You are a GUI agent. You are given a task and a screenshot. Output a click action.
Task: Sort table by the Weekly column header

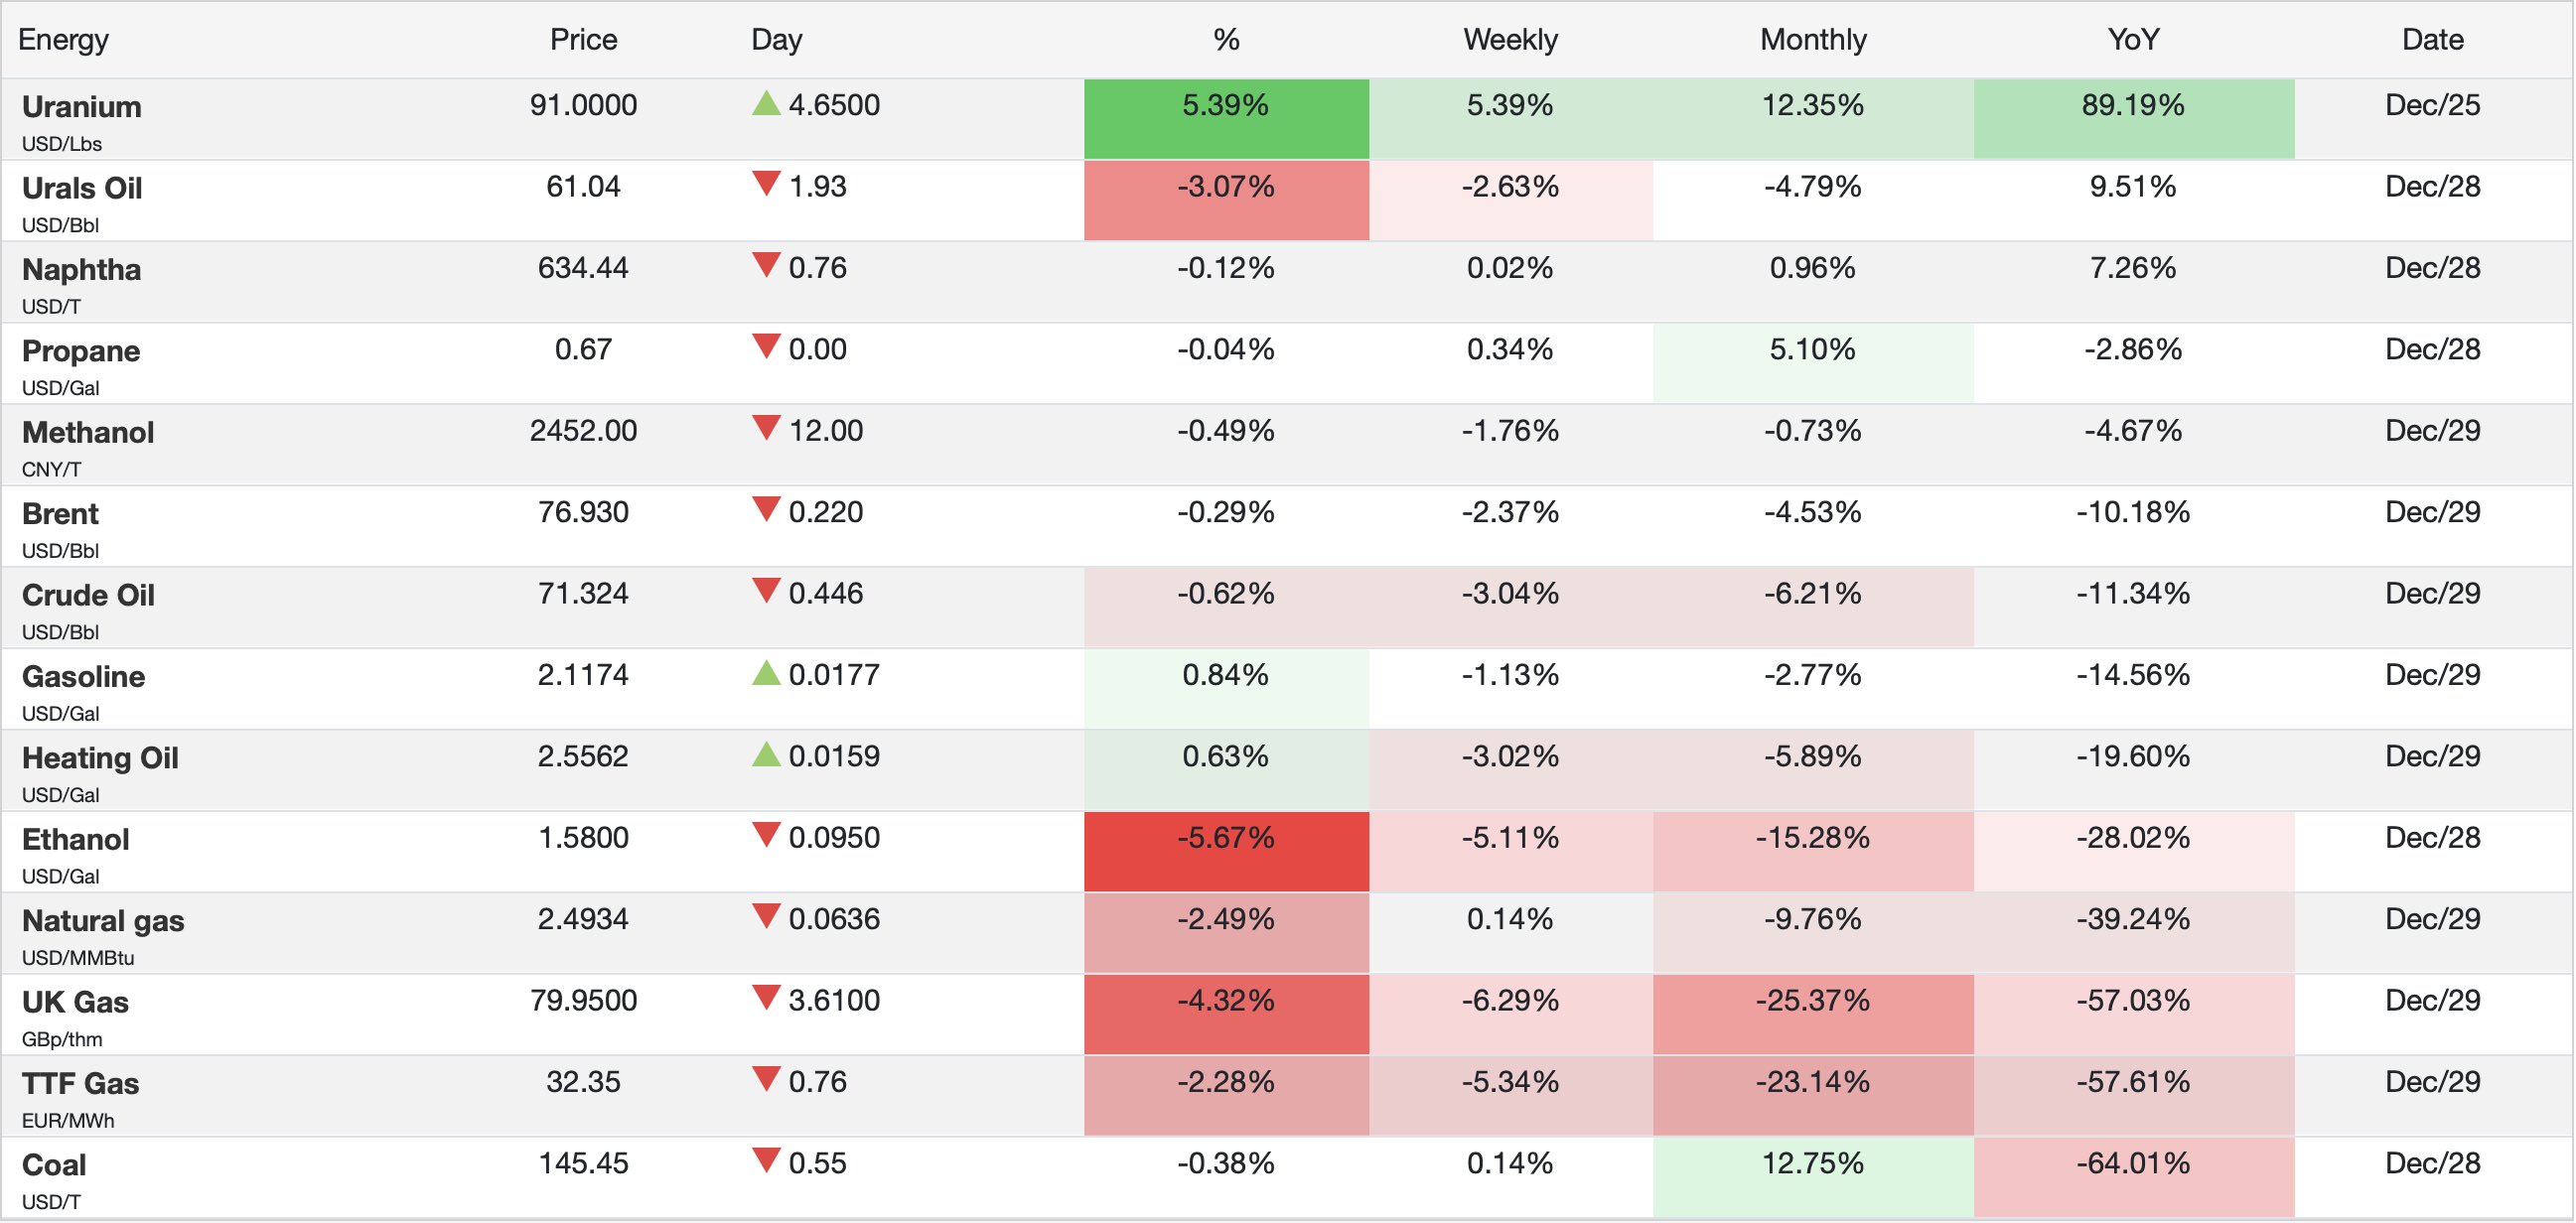[1510, 40]
